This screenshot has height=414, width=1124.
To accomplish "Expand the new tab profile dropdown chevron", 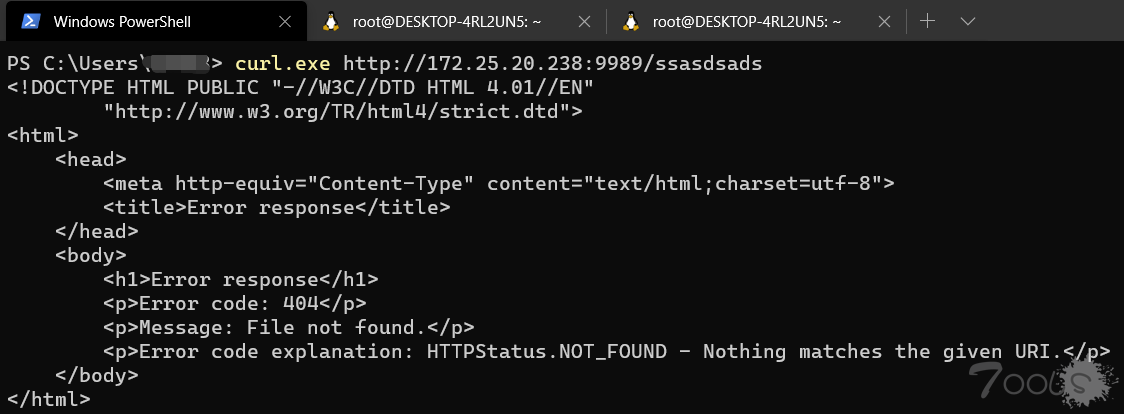I will click(968, 21).
